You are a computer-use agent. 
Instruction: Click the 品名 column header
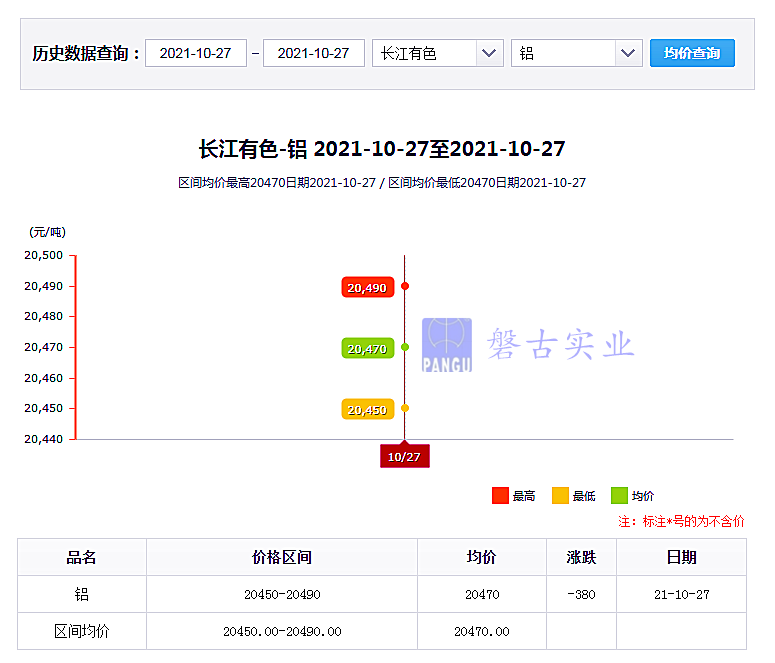tap(82, 557)
